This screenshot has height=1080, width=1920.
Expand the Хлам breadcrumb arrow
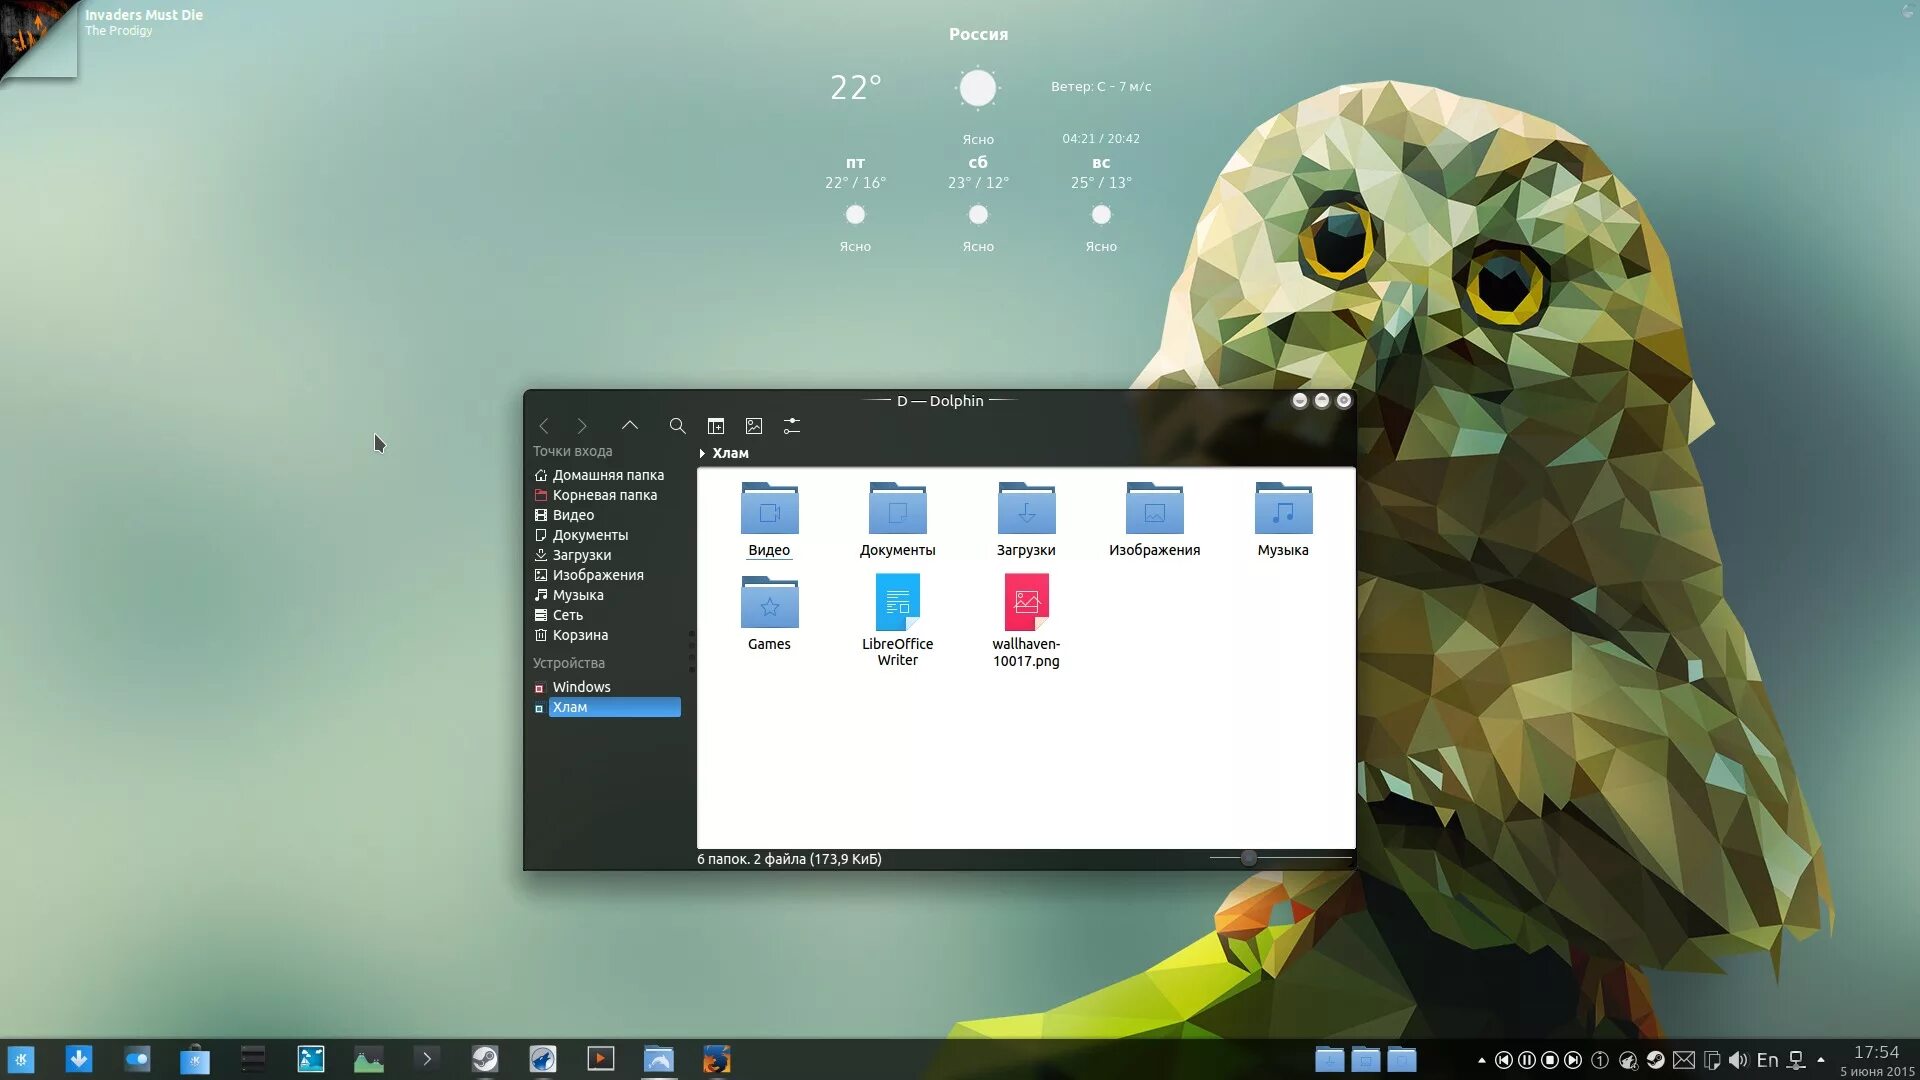[x=702, y=453]
